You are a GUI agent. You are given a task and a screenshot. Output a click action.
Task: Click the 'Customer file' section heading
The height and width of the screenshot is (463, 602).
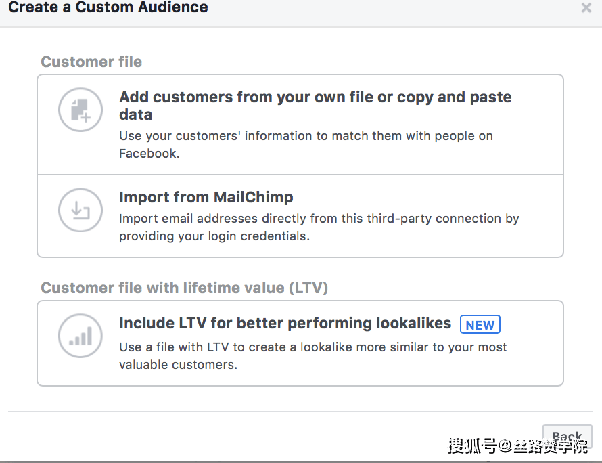point(91,62)
